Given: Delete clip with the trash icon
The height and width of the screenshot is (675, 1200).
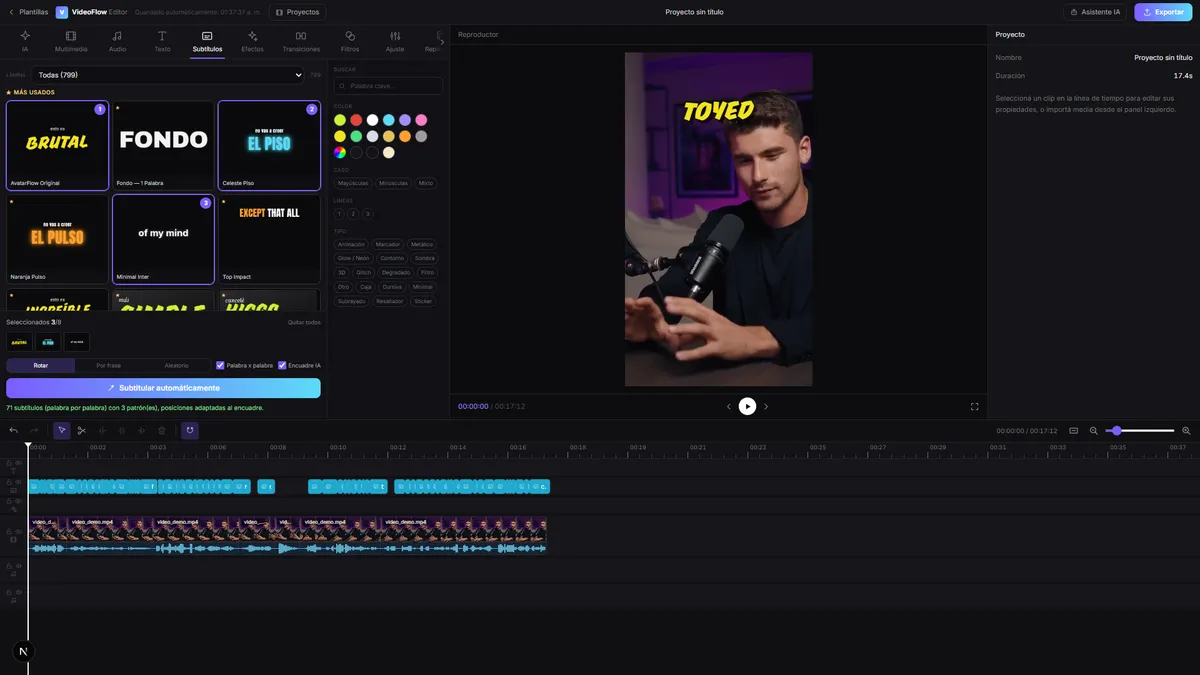Looking at the screenshot, I should pyautogui.click(x=162, y=430).
